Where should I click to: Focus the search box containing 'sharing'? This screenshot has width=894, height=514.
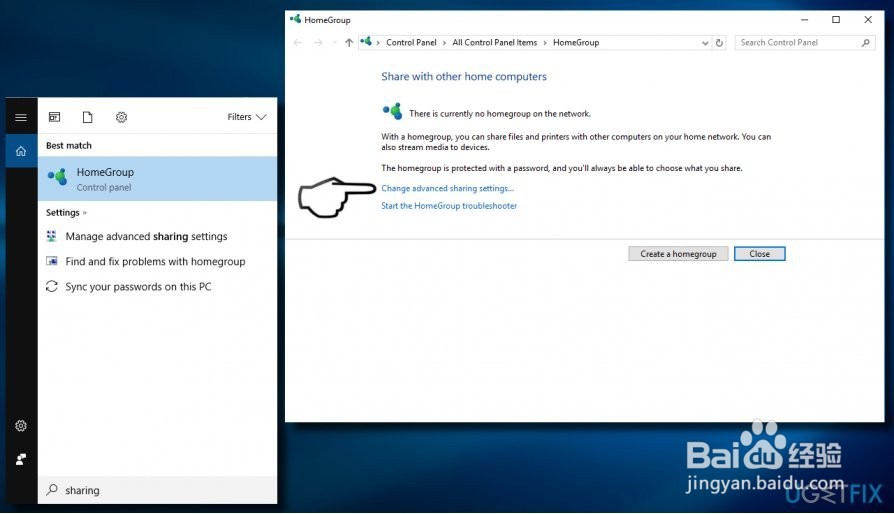157,490
